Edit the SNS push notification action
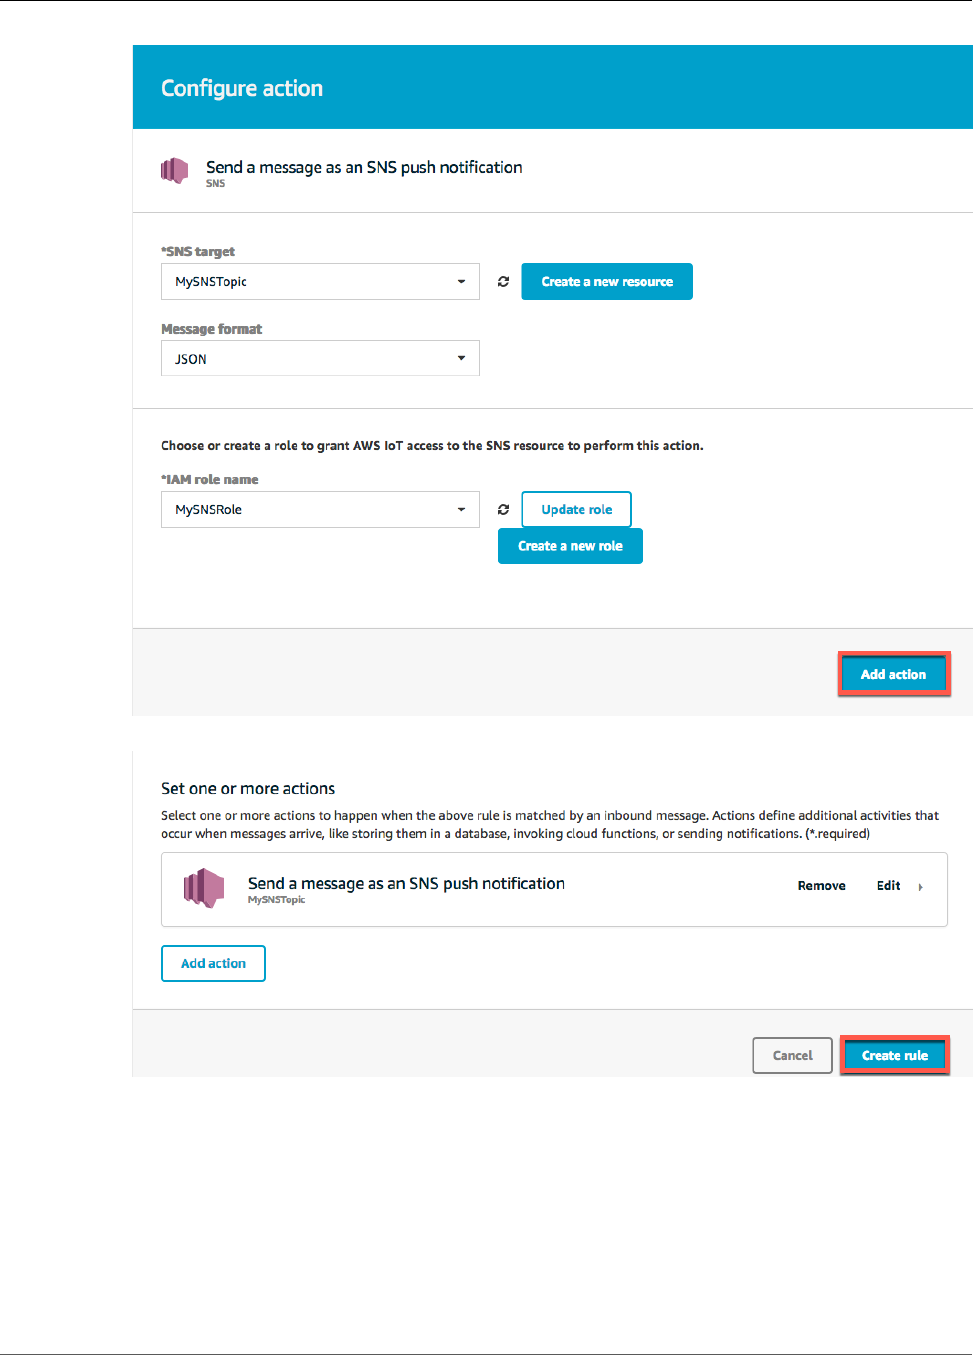This screenshot has height=1355, width=973. [888, 886]
